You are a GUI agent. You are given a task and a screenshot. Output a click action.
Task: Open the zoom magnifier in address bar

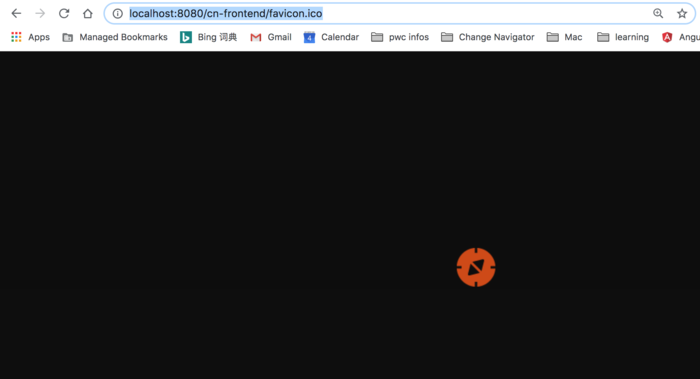point(658,13)
